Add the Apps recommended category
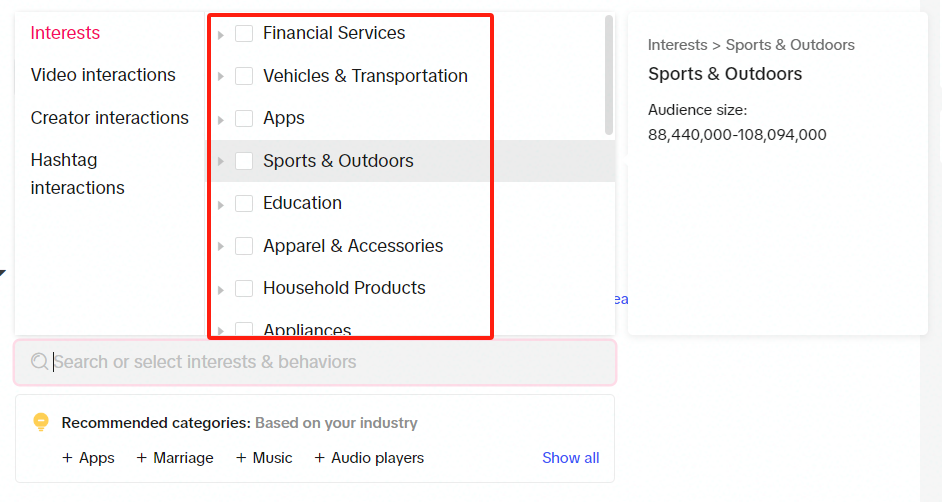The height and width of the screenshot is (502, 942). click(x=88, y=458)
